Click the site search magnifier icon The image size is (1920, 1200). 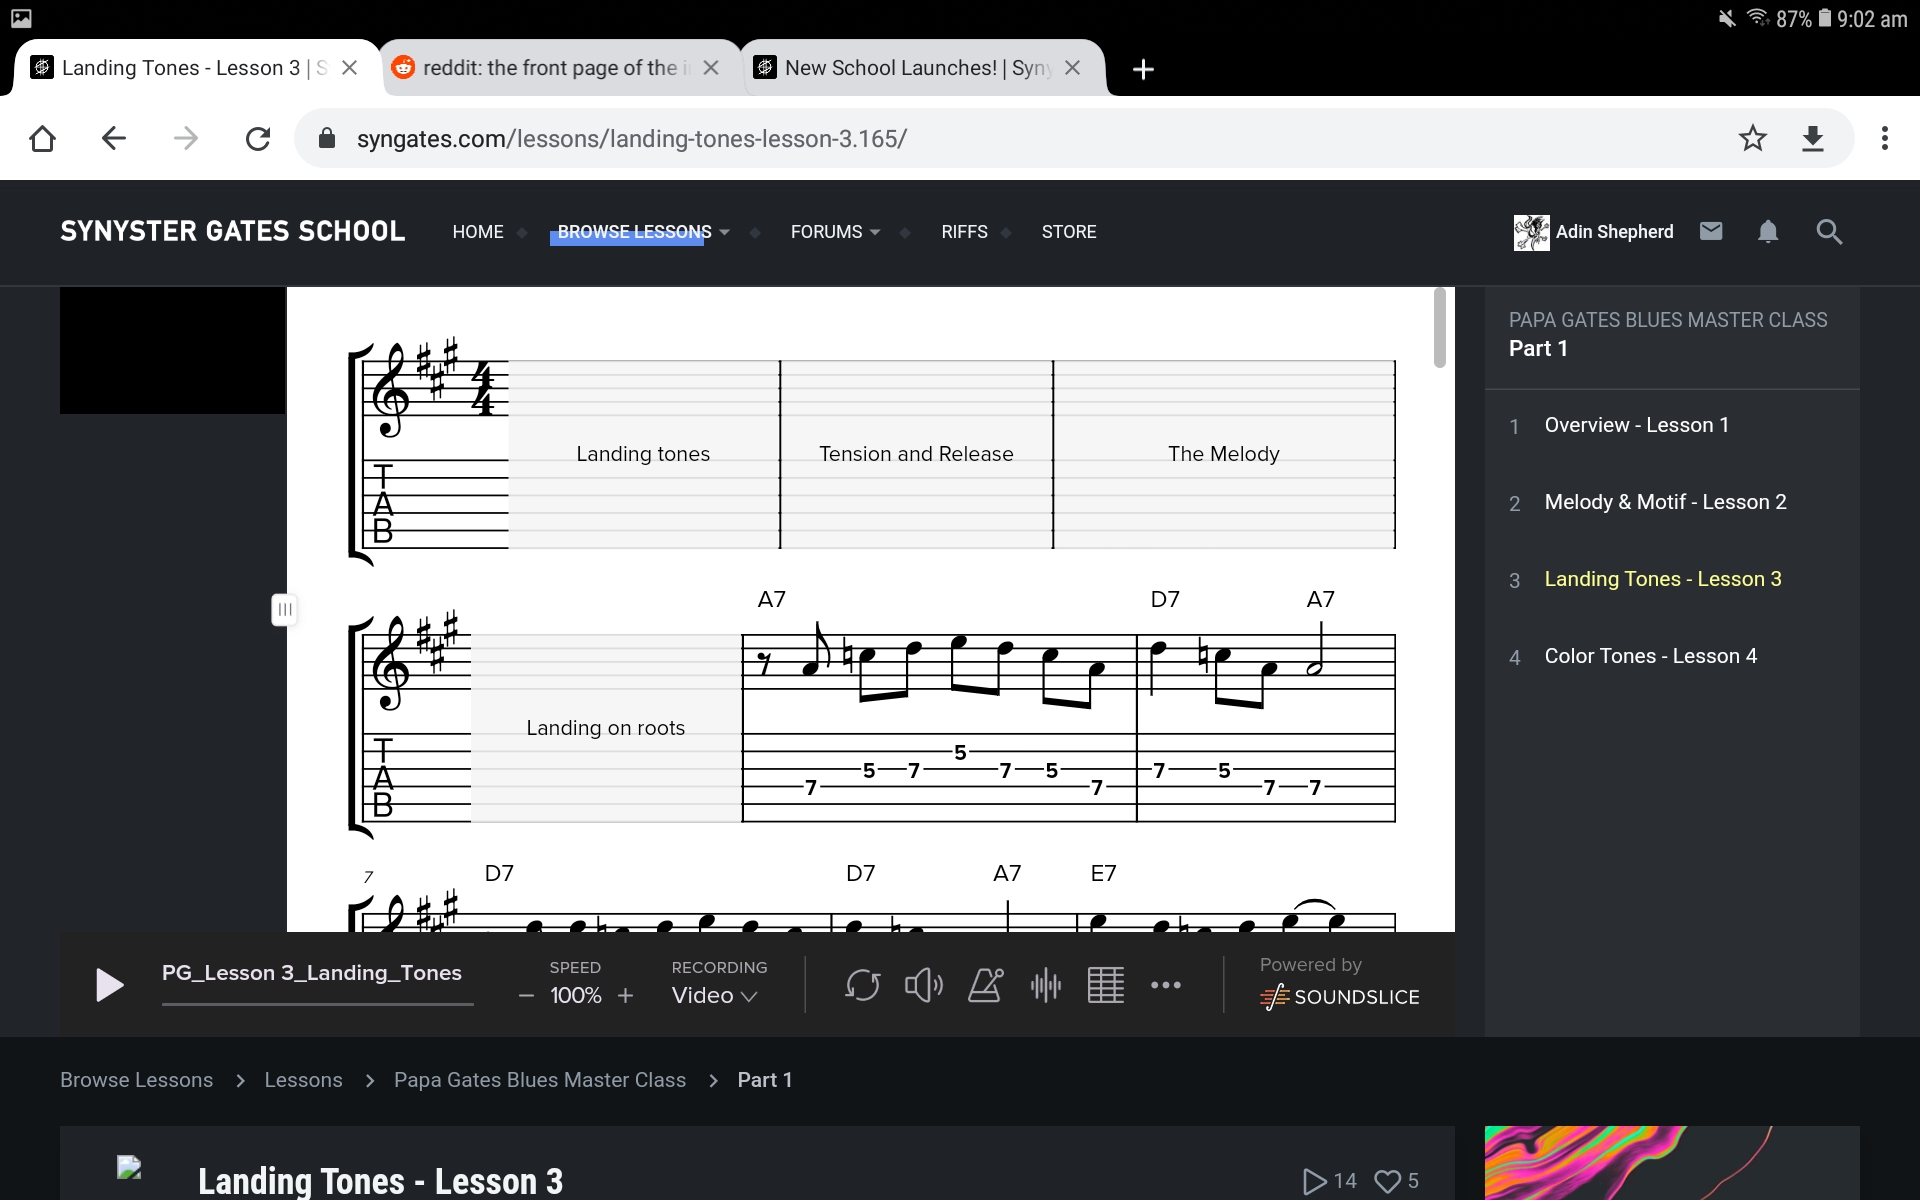click(1829, 232)
